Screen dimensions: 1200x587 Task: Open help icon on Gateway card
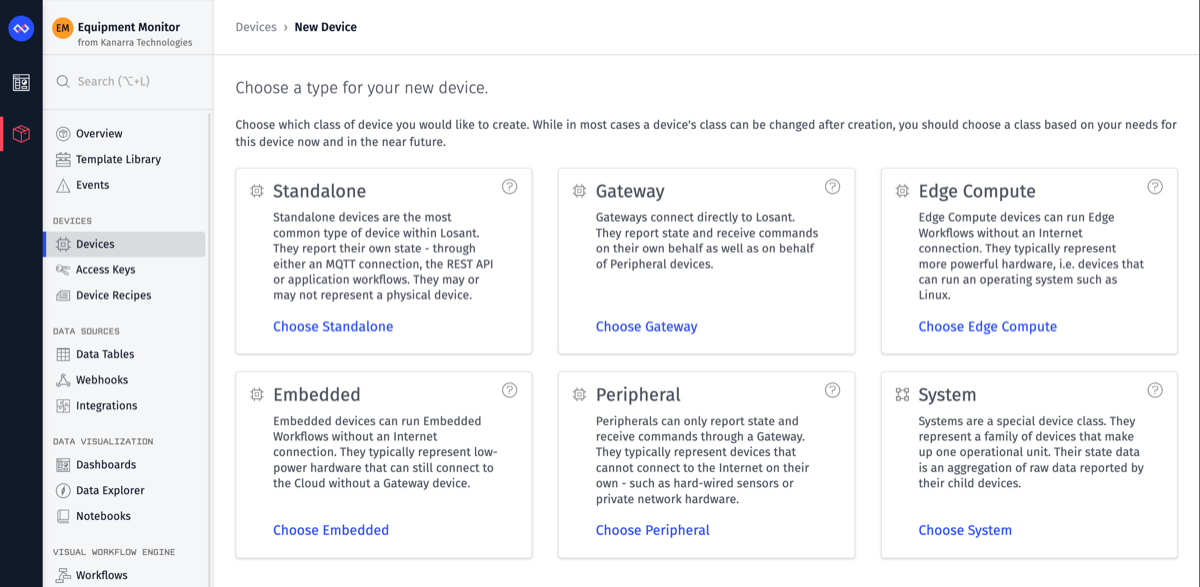pos(833,187)
